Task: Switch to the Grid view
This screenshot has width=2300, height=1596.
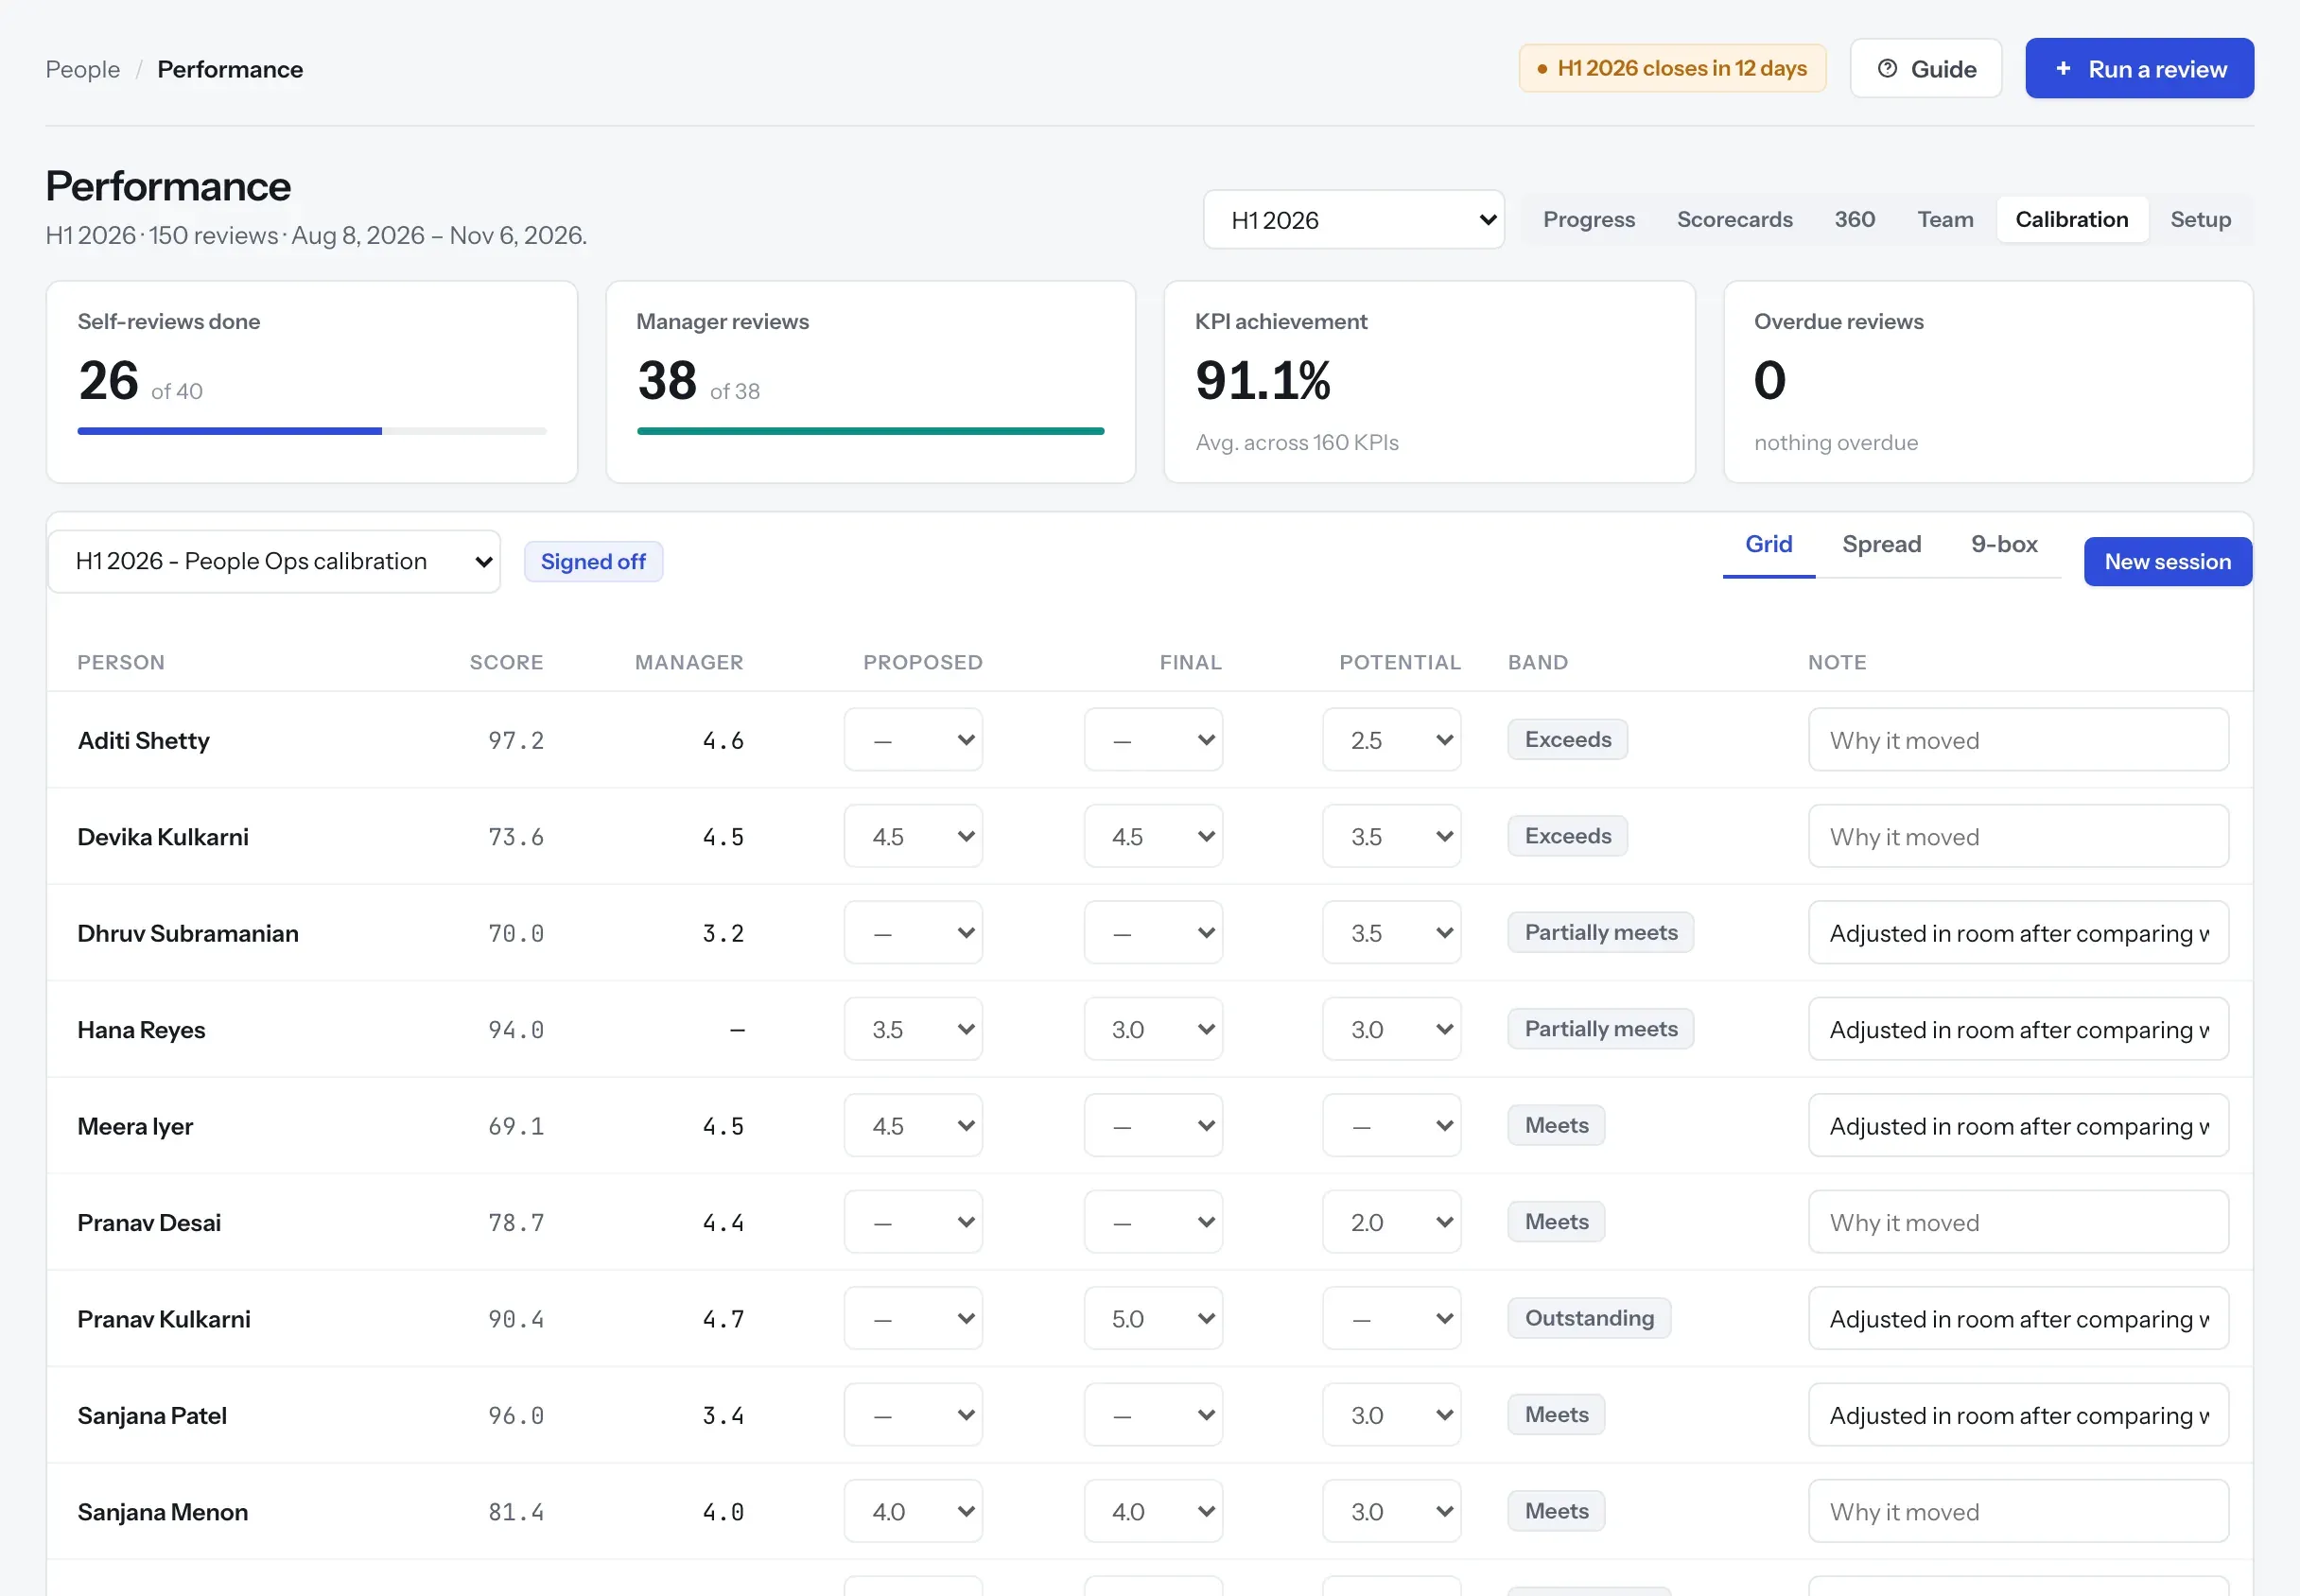Action: point(1768,545)
